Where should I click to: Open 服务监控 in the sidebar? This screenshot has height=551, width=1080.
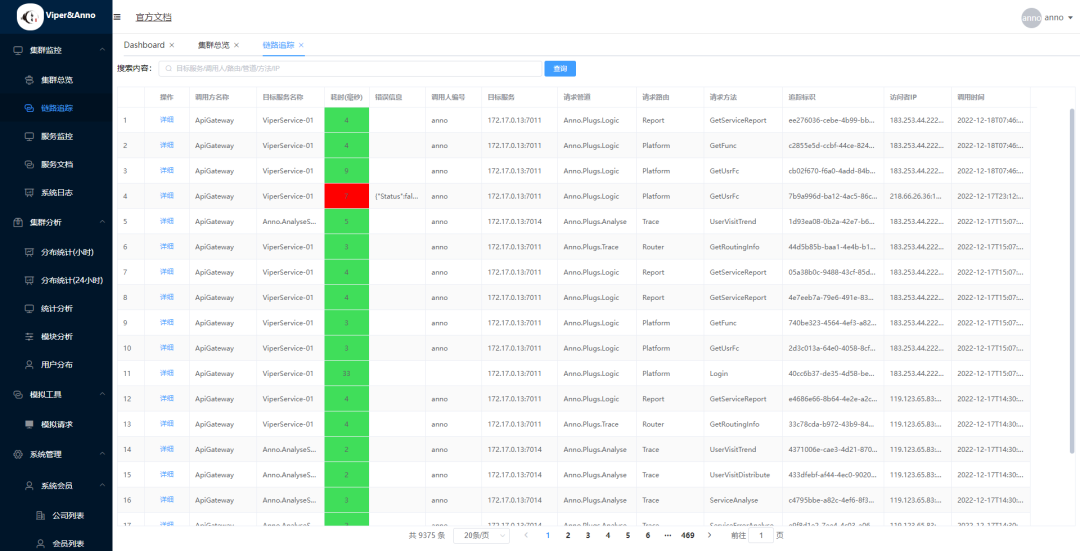tap(56, 136)
